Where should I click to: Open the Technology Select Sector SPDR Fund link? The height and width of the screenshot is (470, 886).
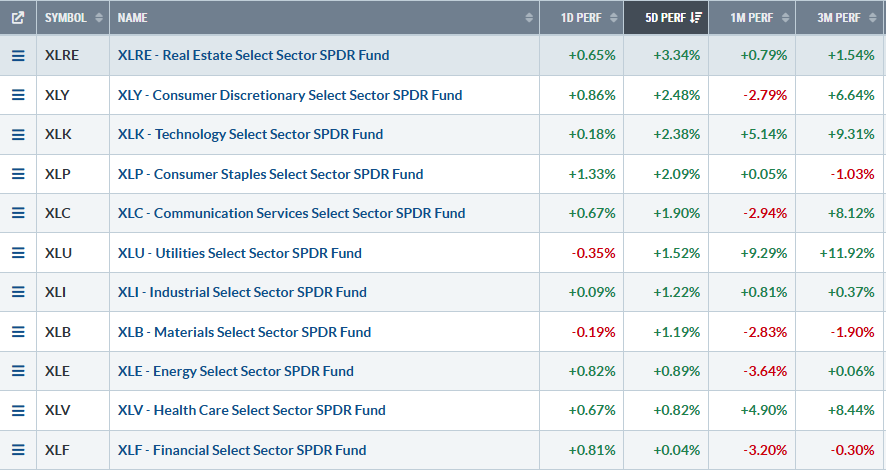(250, 134)
